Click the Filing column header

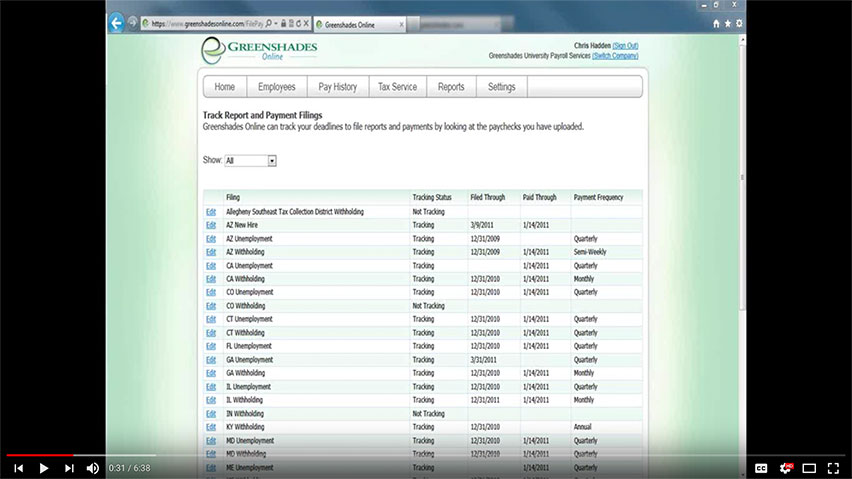click(x=233, y=197)
